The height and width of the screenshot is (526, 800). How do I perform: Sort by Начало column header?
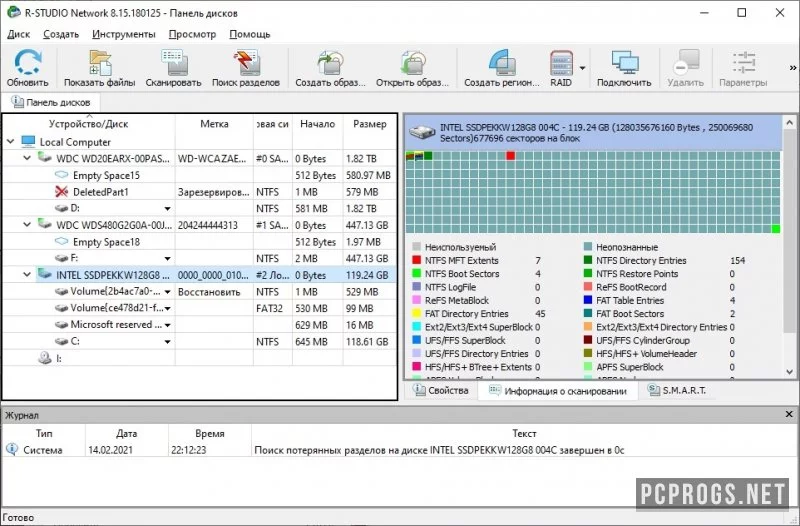(x=317, y=123)
